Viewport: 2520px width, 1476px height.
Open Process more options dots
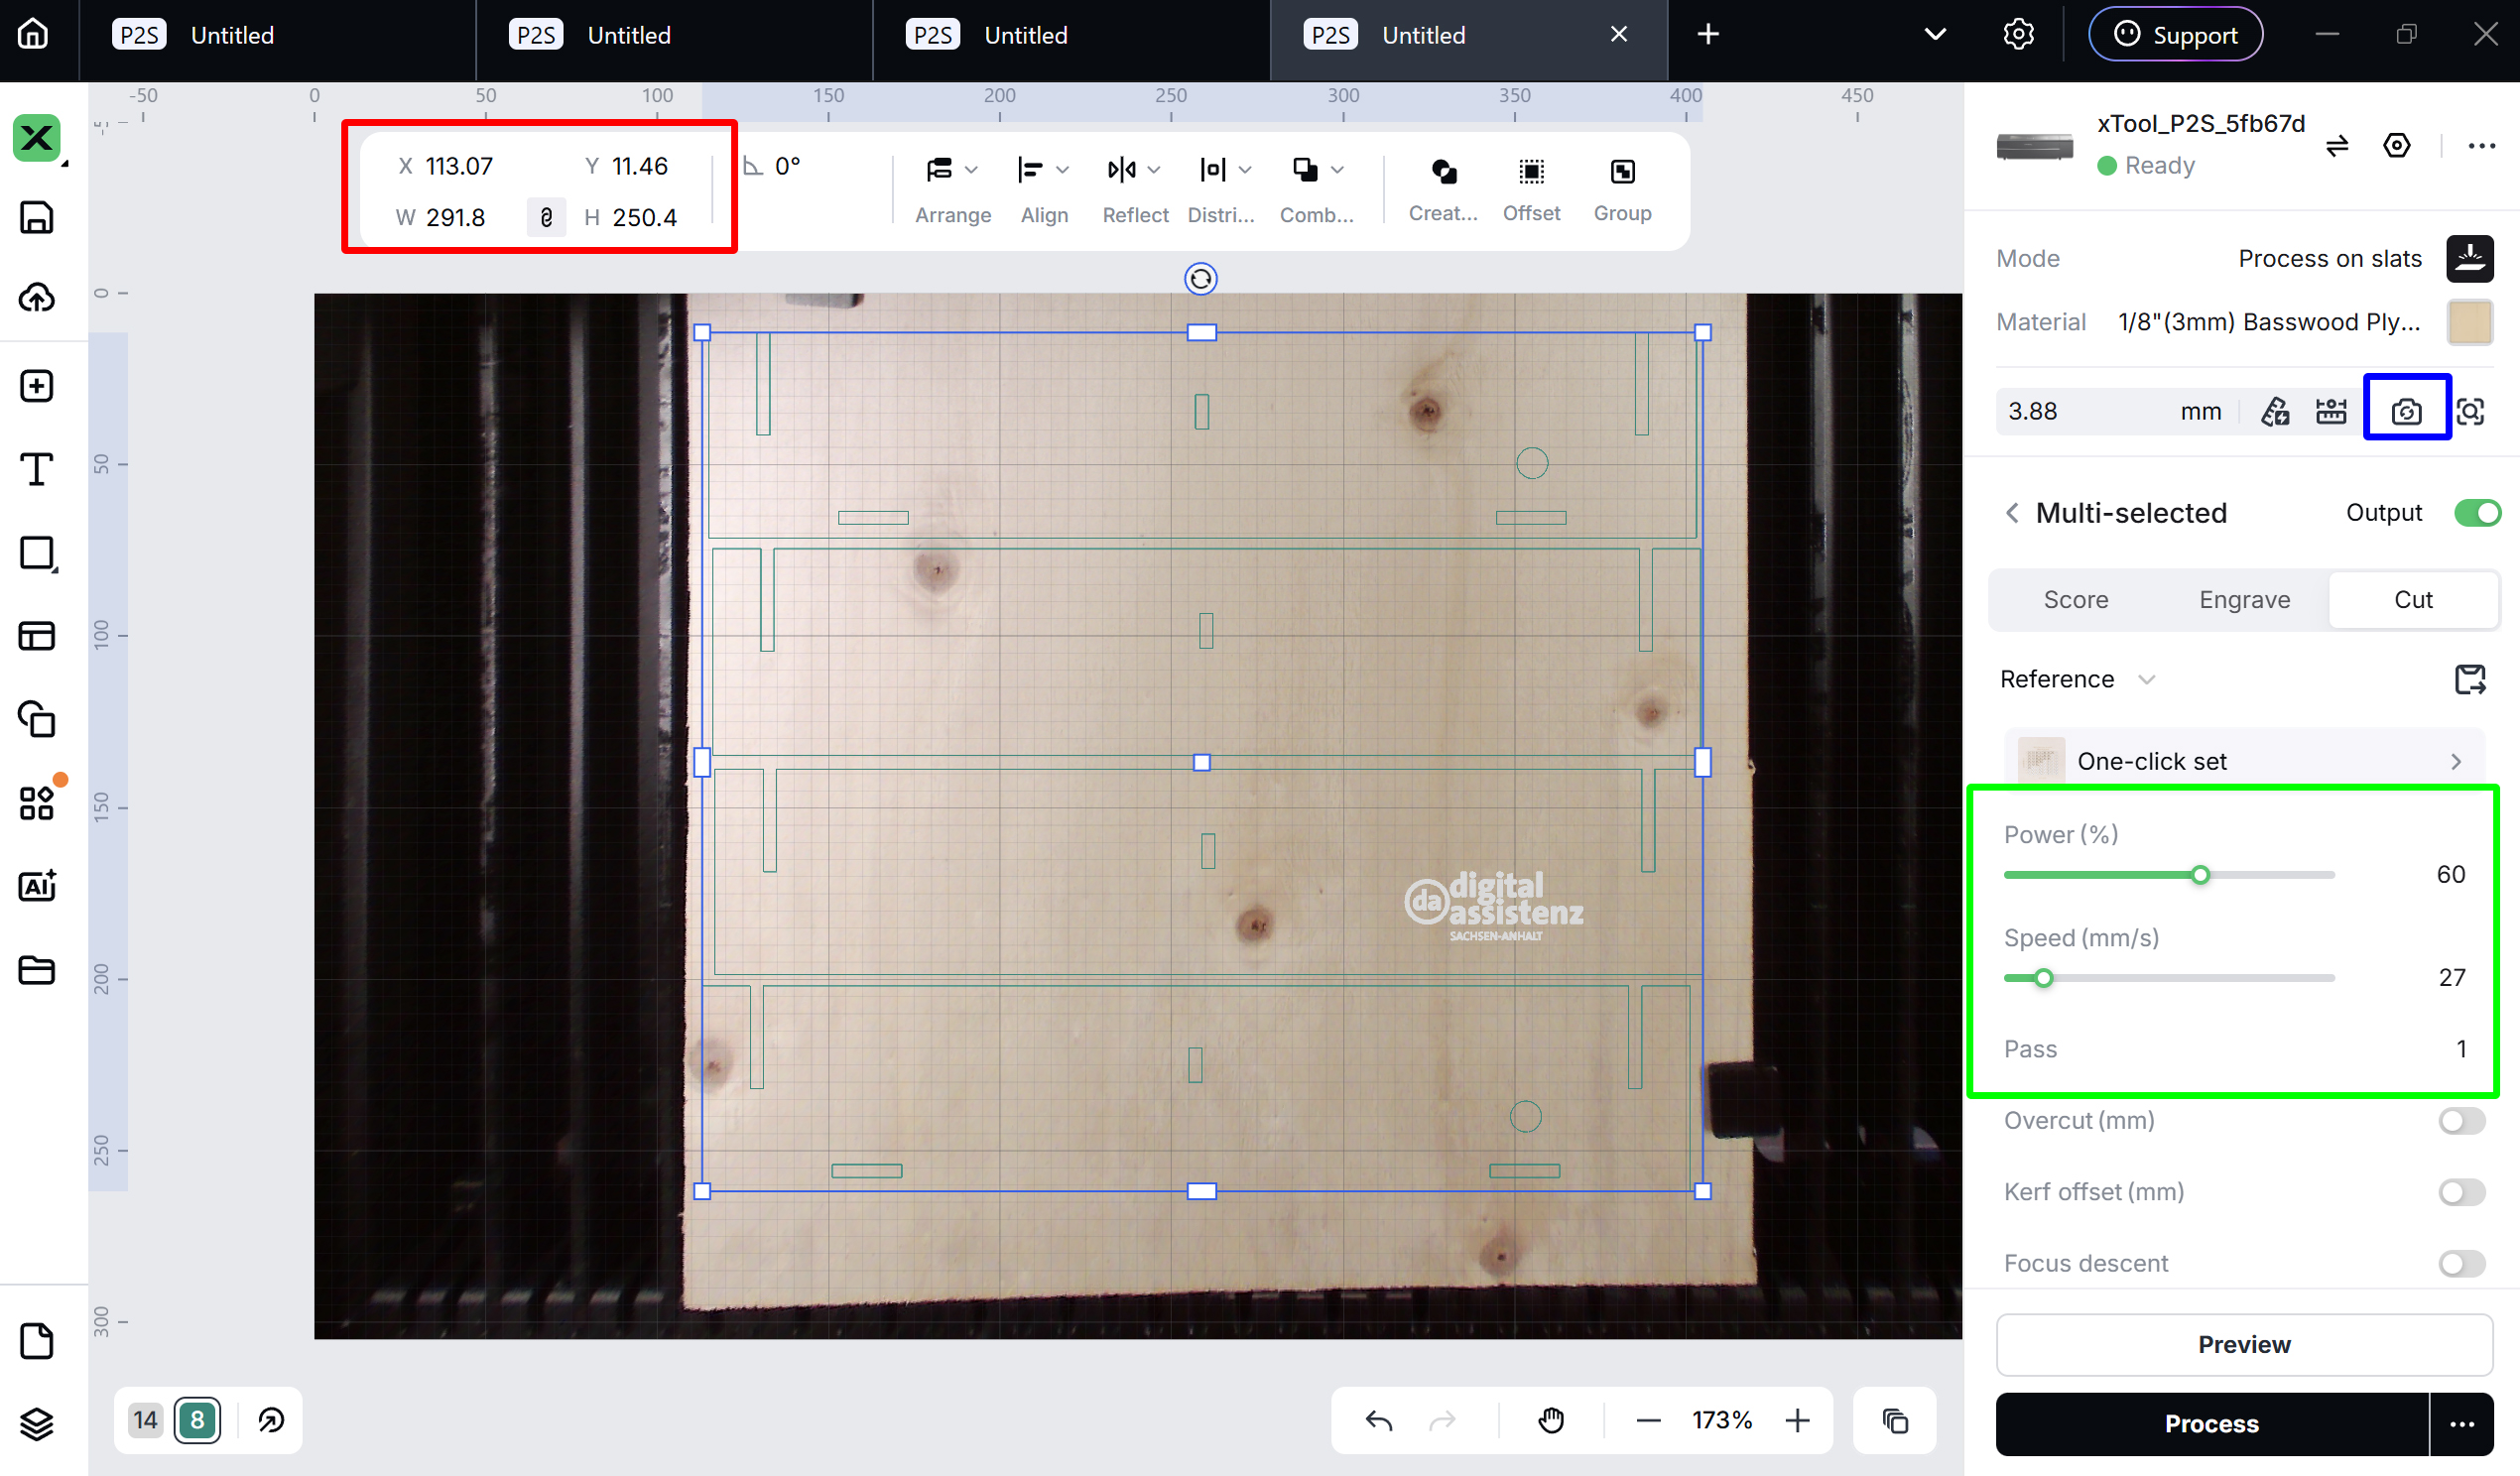2462,1425
